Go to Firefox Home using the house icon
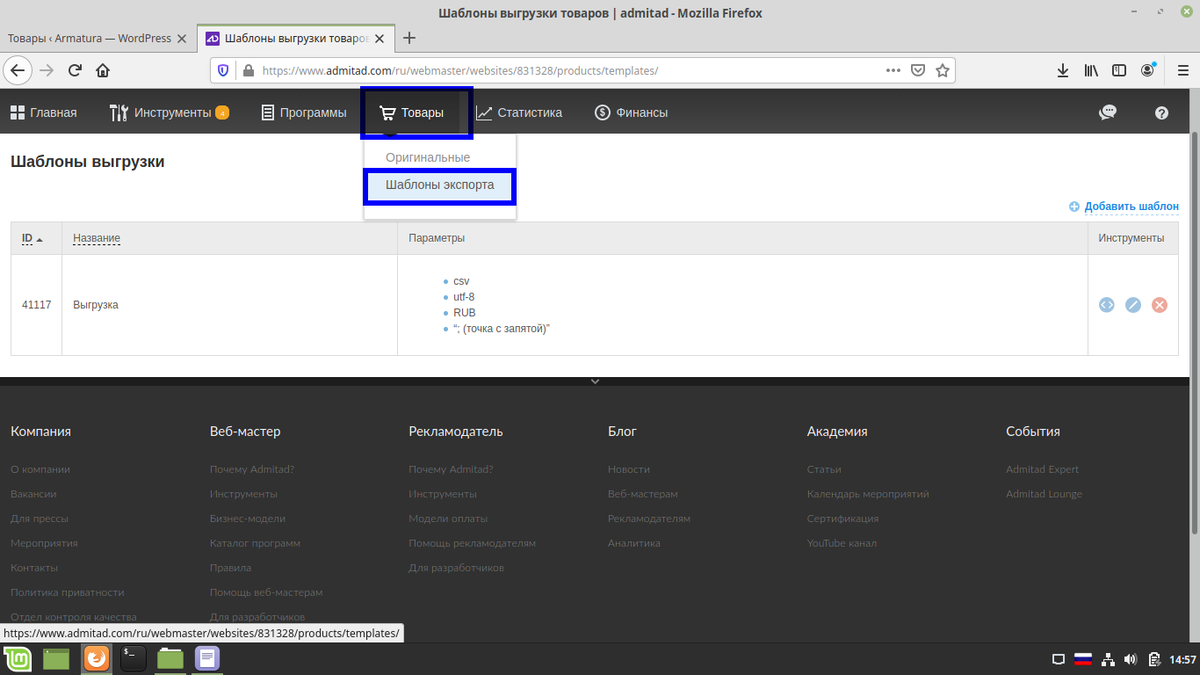The image size is (1200, 675). [x=102, y=70]
